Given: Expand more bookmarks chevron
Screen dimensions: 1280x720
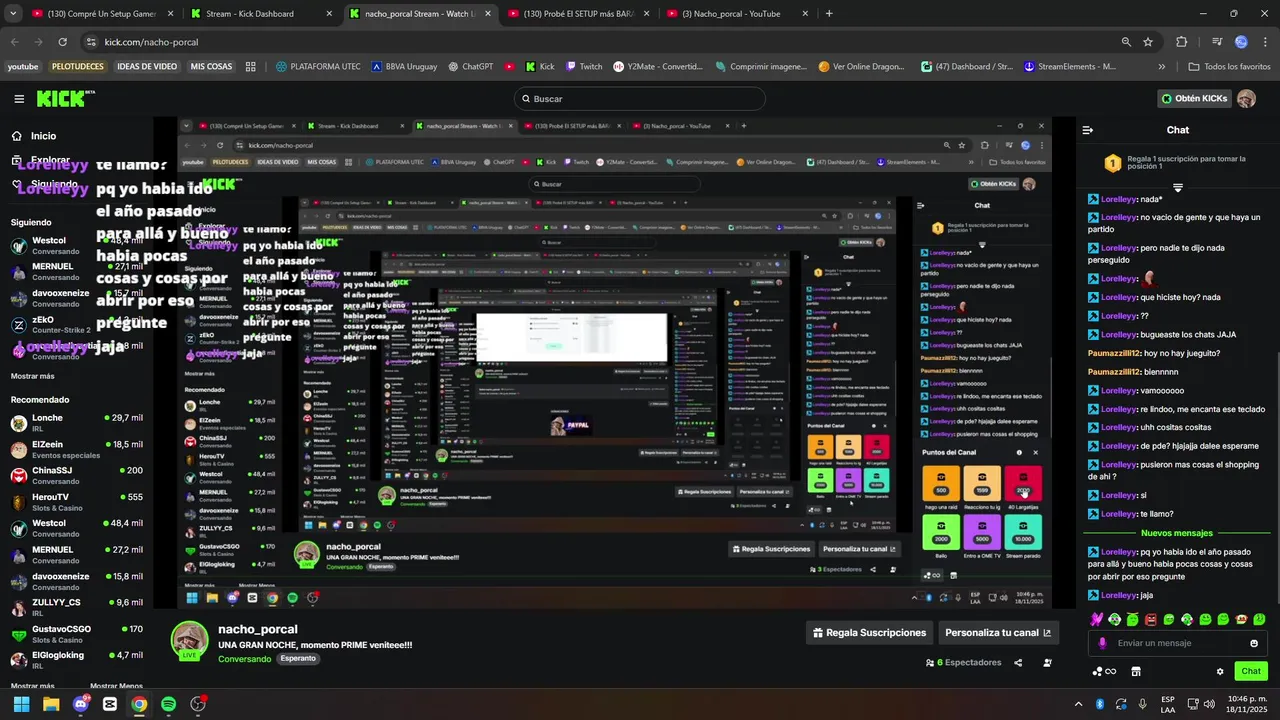Looking at the screenshot, I should pyautogui.click(x=1161, y=67).
